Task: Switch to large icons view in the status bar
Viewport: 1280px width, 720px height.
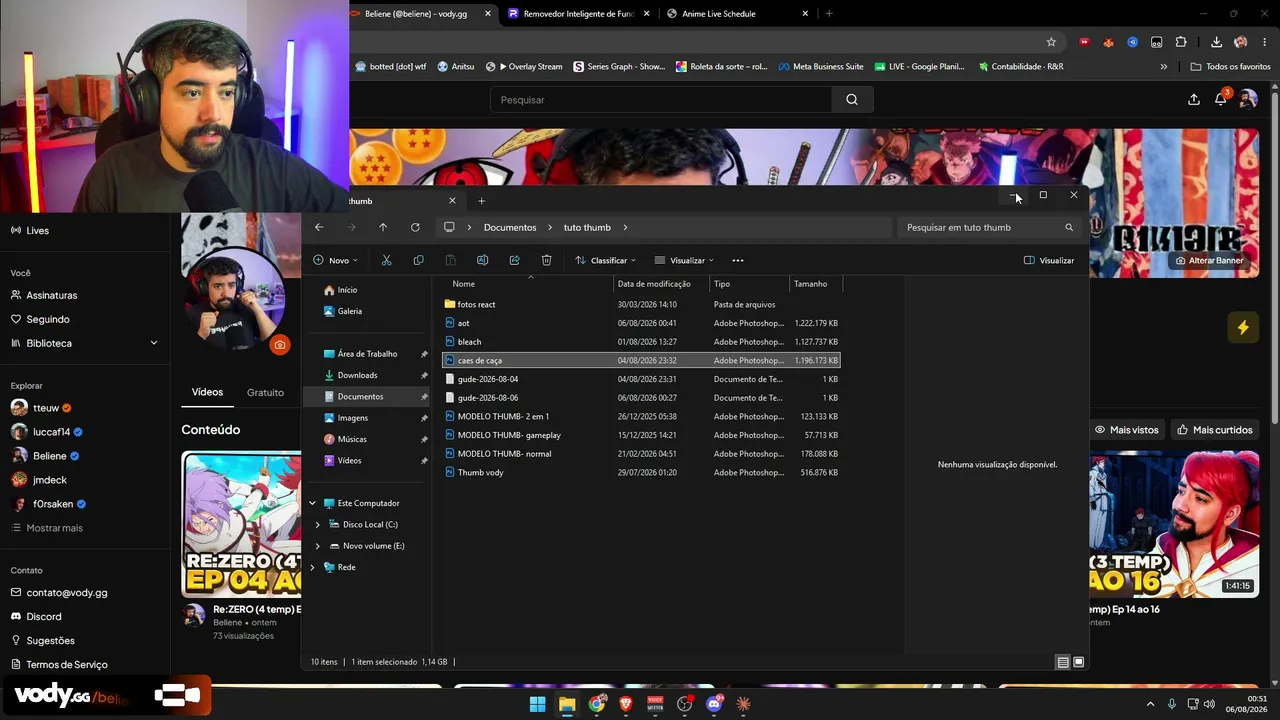Action: click(1078, 662)
